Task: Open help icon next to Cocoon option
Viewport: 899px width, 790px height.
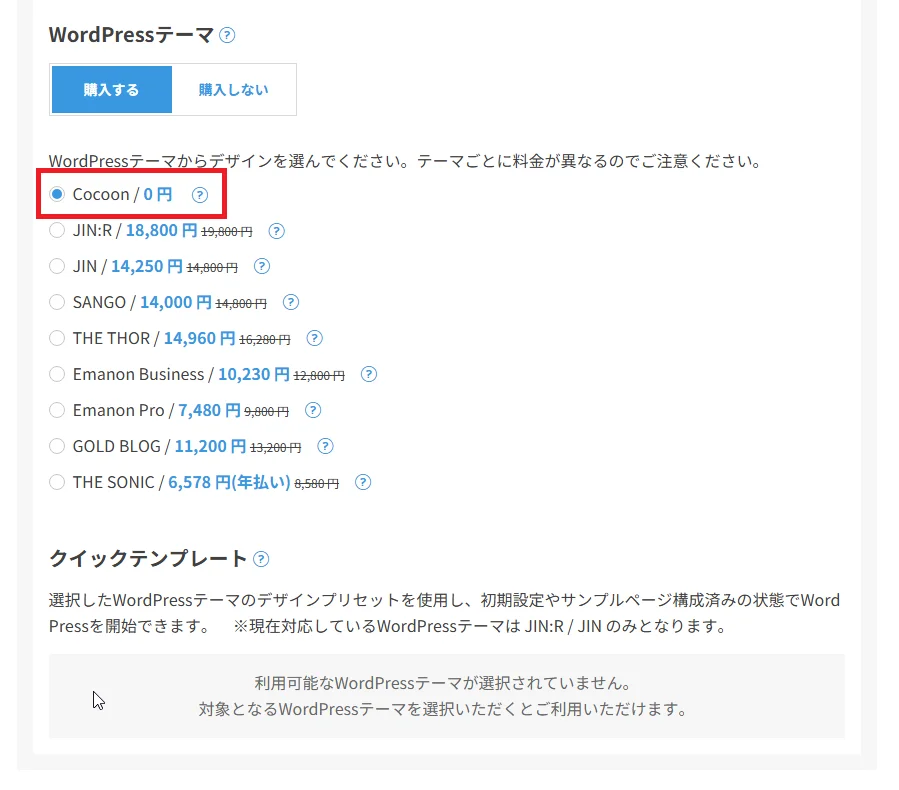Action: [x=200, y=195]
